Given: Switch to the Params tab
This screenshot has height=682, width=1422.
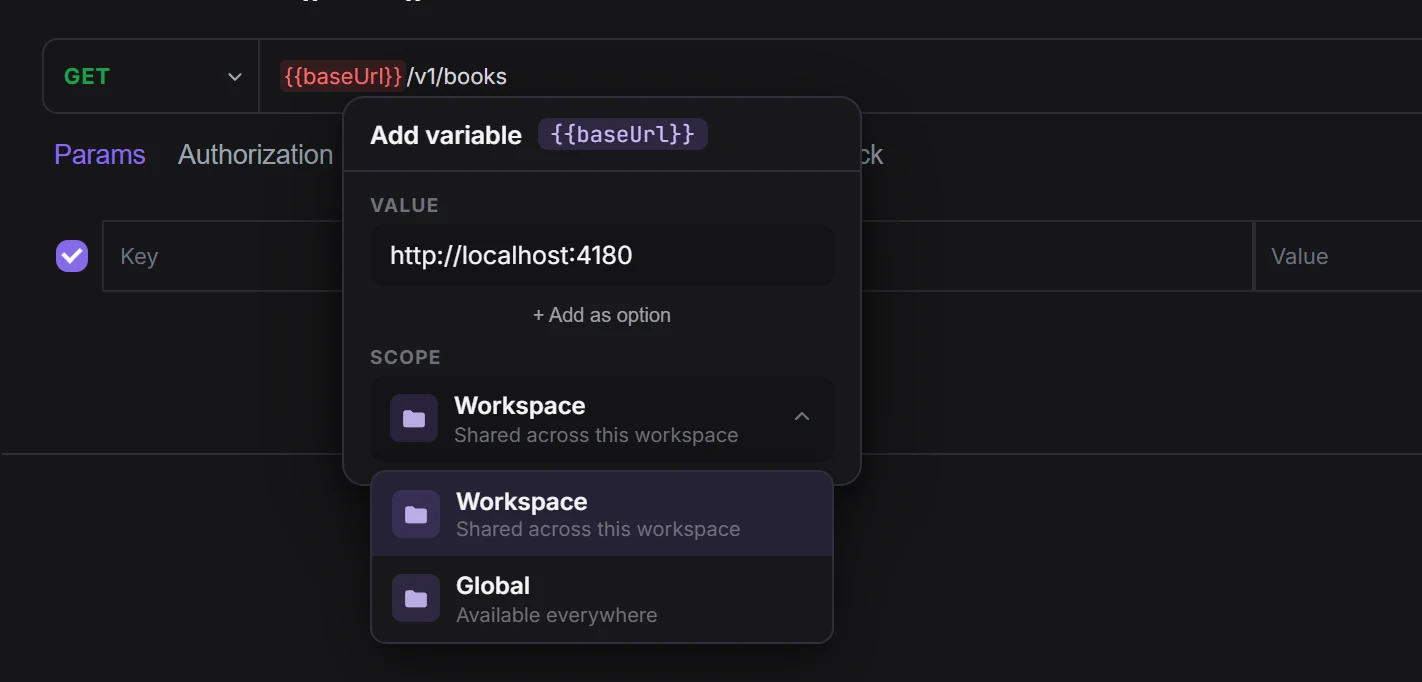Looking at the screenshot, I should tap(100, 155).
